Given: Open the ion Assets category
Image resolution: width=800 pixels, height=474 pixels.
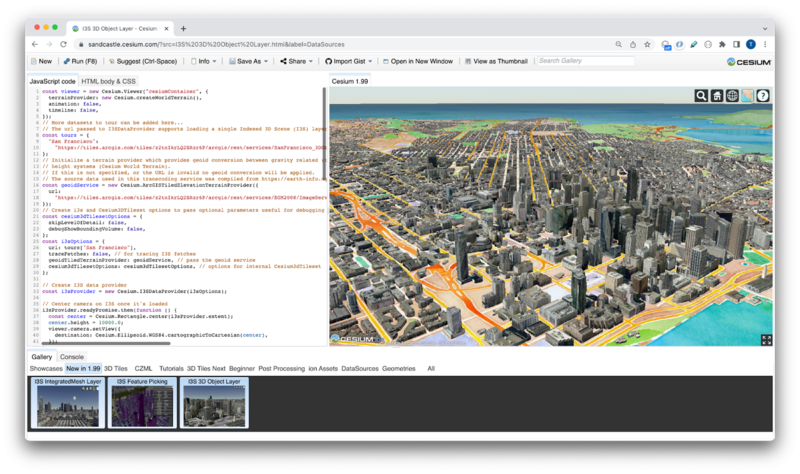Looking at the screenshot, I should (323, 368).
